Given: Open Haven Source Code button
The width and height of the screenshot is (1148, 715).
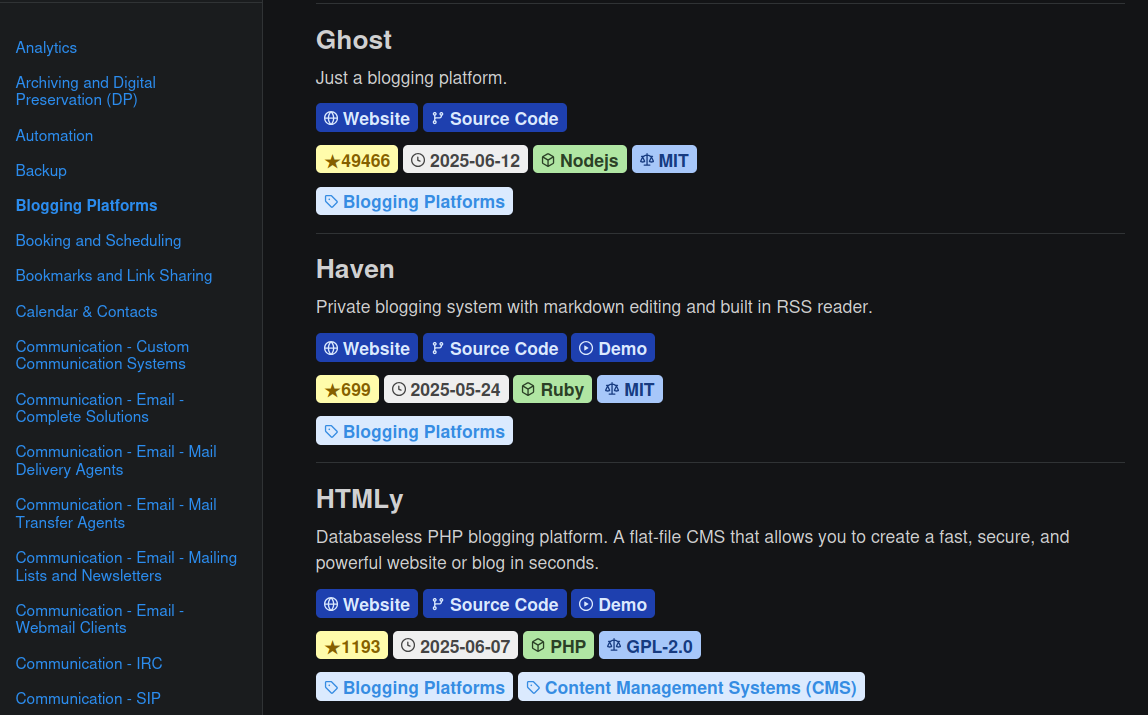Looking at the screenshot, I should pos(495,348).
